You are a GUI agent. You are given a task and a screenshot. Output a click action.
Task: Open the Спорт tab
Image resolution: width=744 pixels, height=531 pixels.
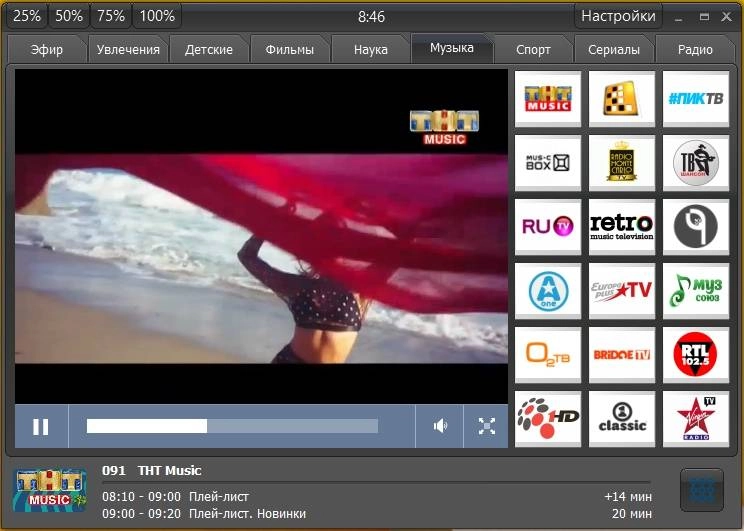pos(533,49)
